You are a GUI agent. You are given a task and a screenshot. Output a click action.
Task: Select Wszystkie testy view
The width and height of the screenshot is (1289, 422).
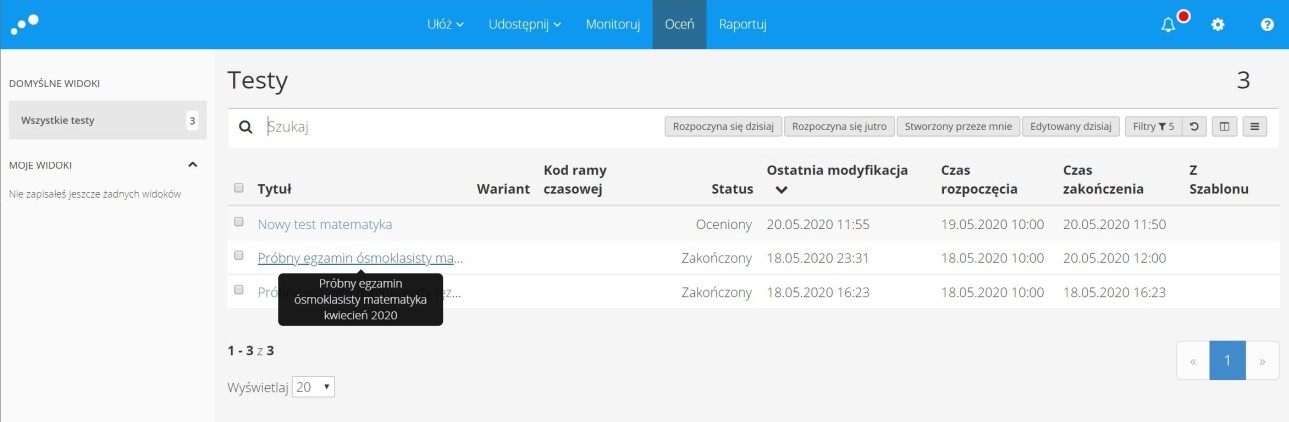pos(107,120)
